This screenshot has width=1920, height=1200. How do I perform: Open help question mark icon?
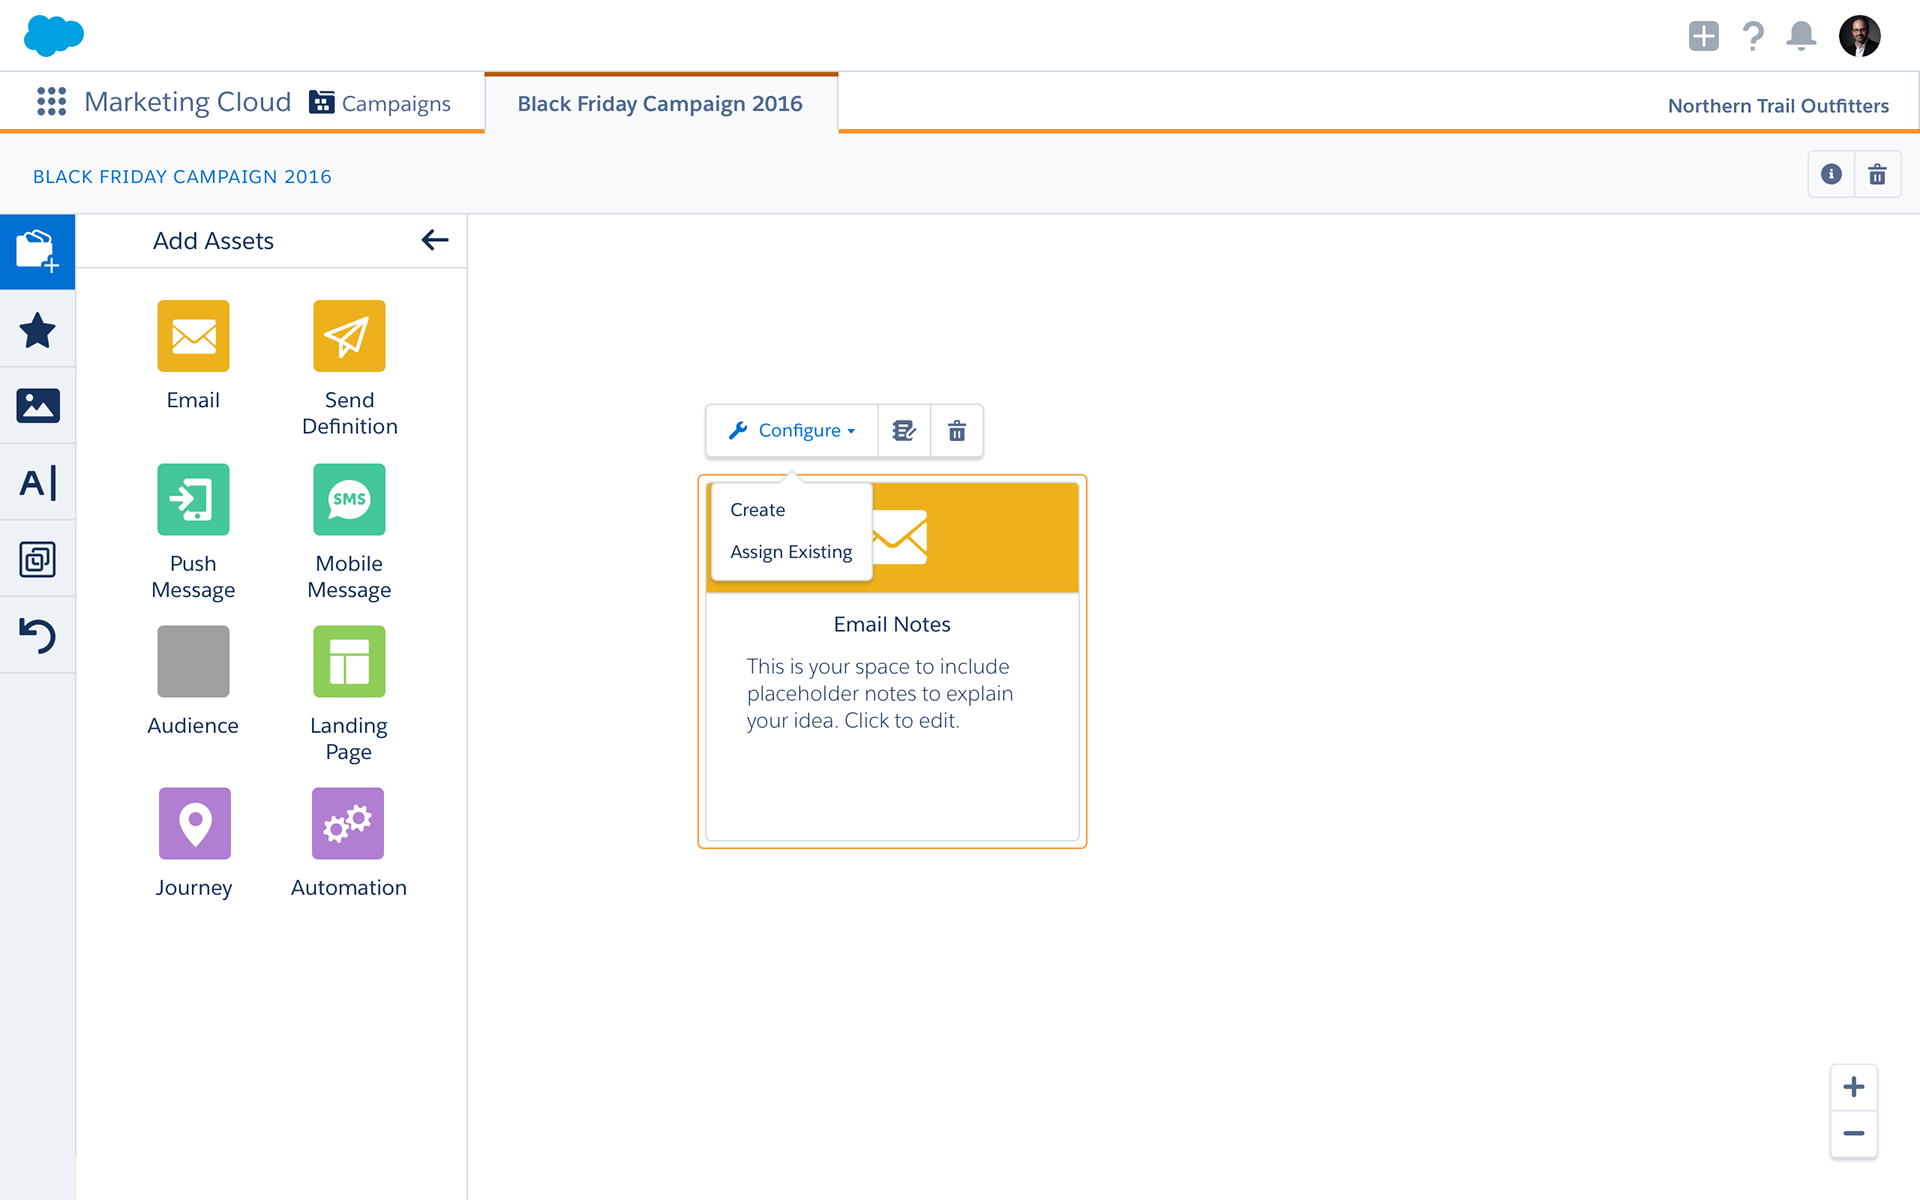coord(1752,36)
